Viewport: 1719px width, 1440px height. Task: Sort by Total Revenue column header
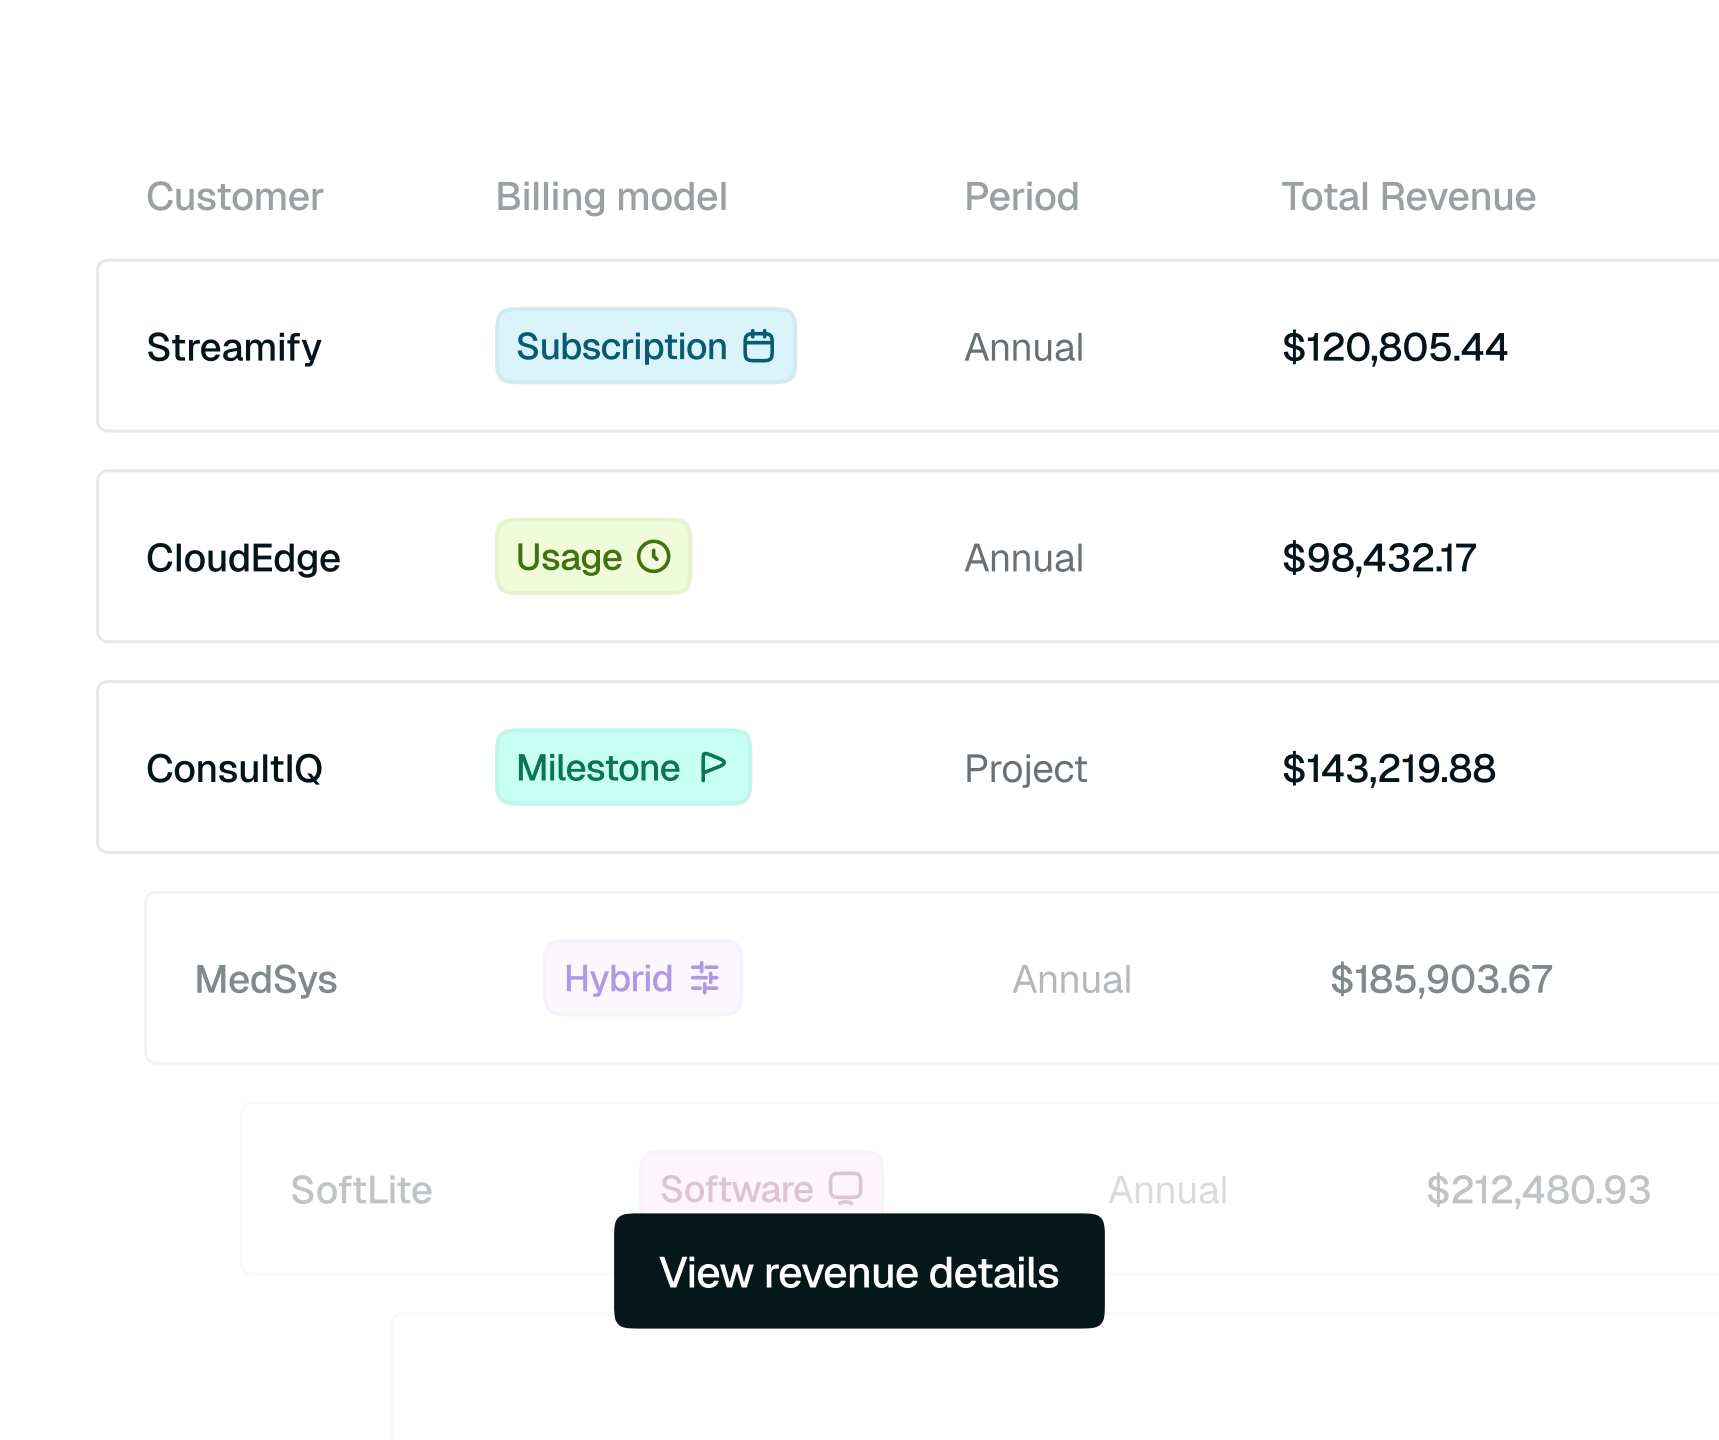coord(1408,197)
